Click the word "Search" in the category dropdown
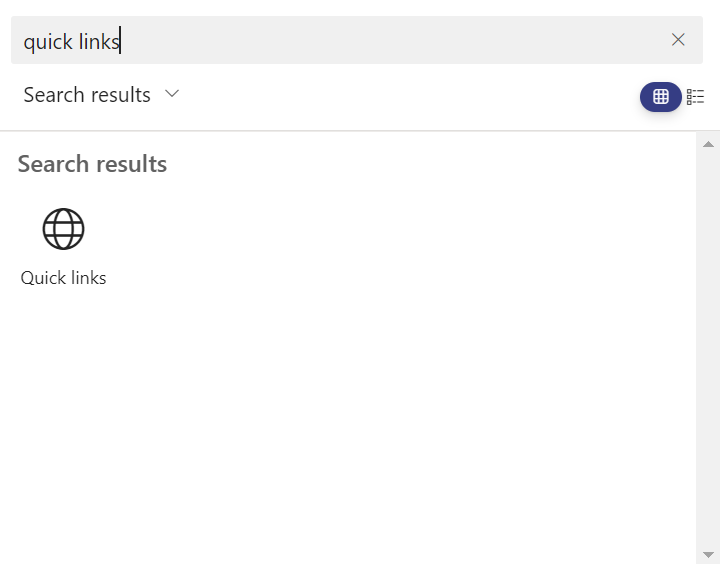Viewport: 720px width, 564px height. tap(54, 95)
